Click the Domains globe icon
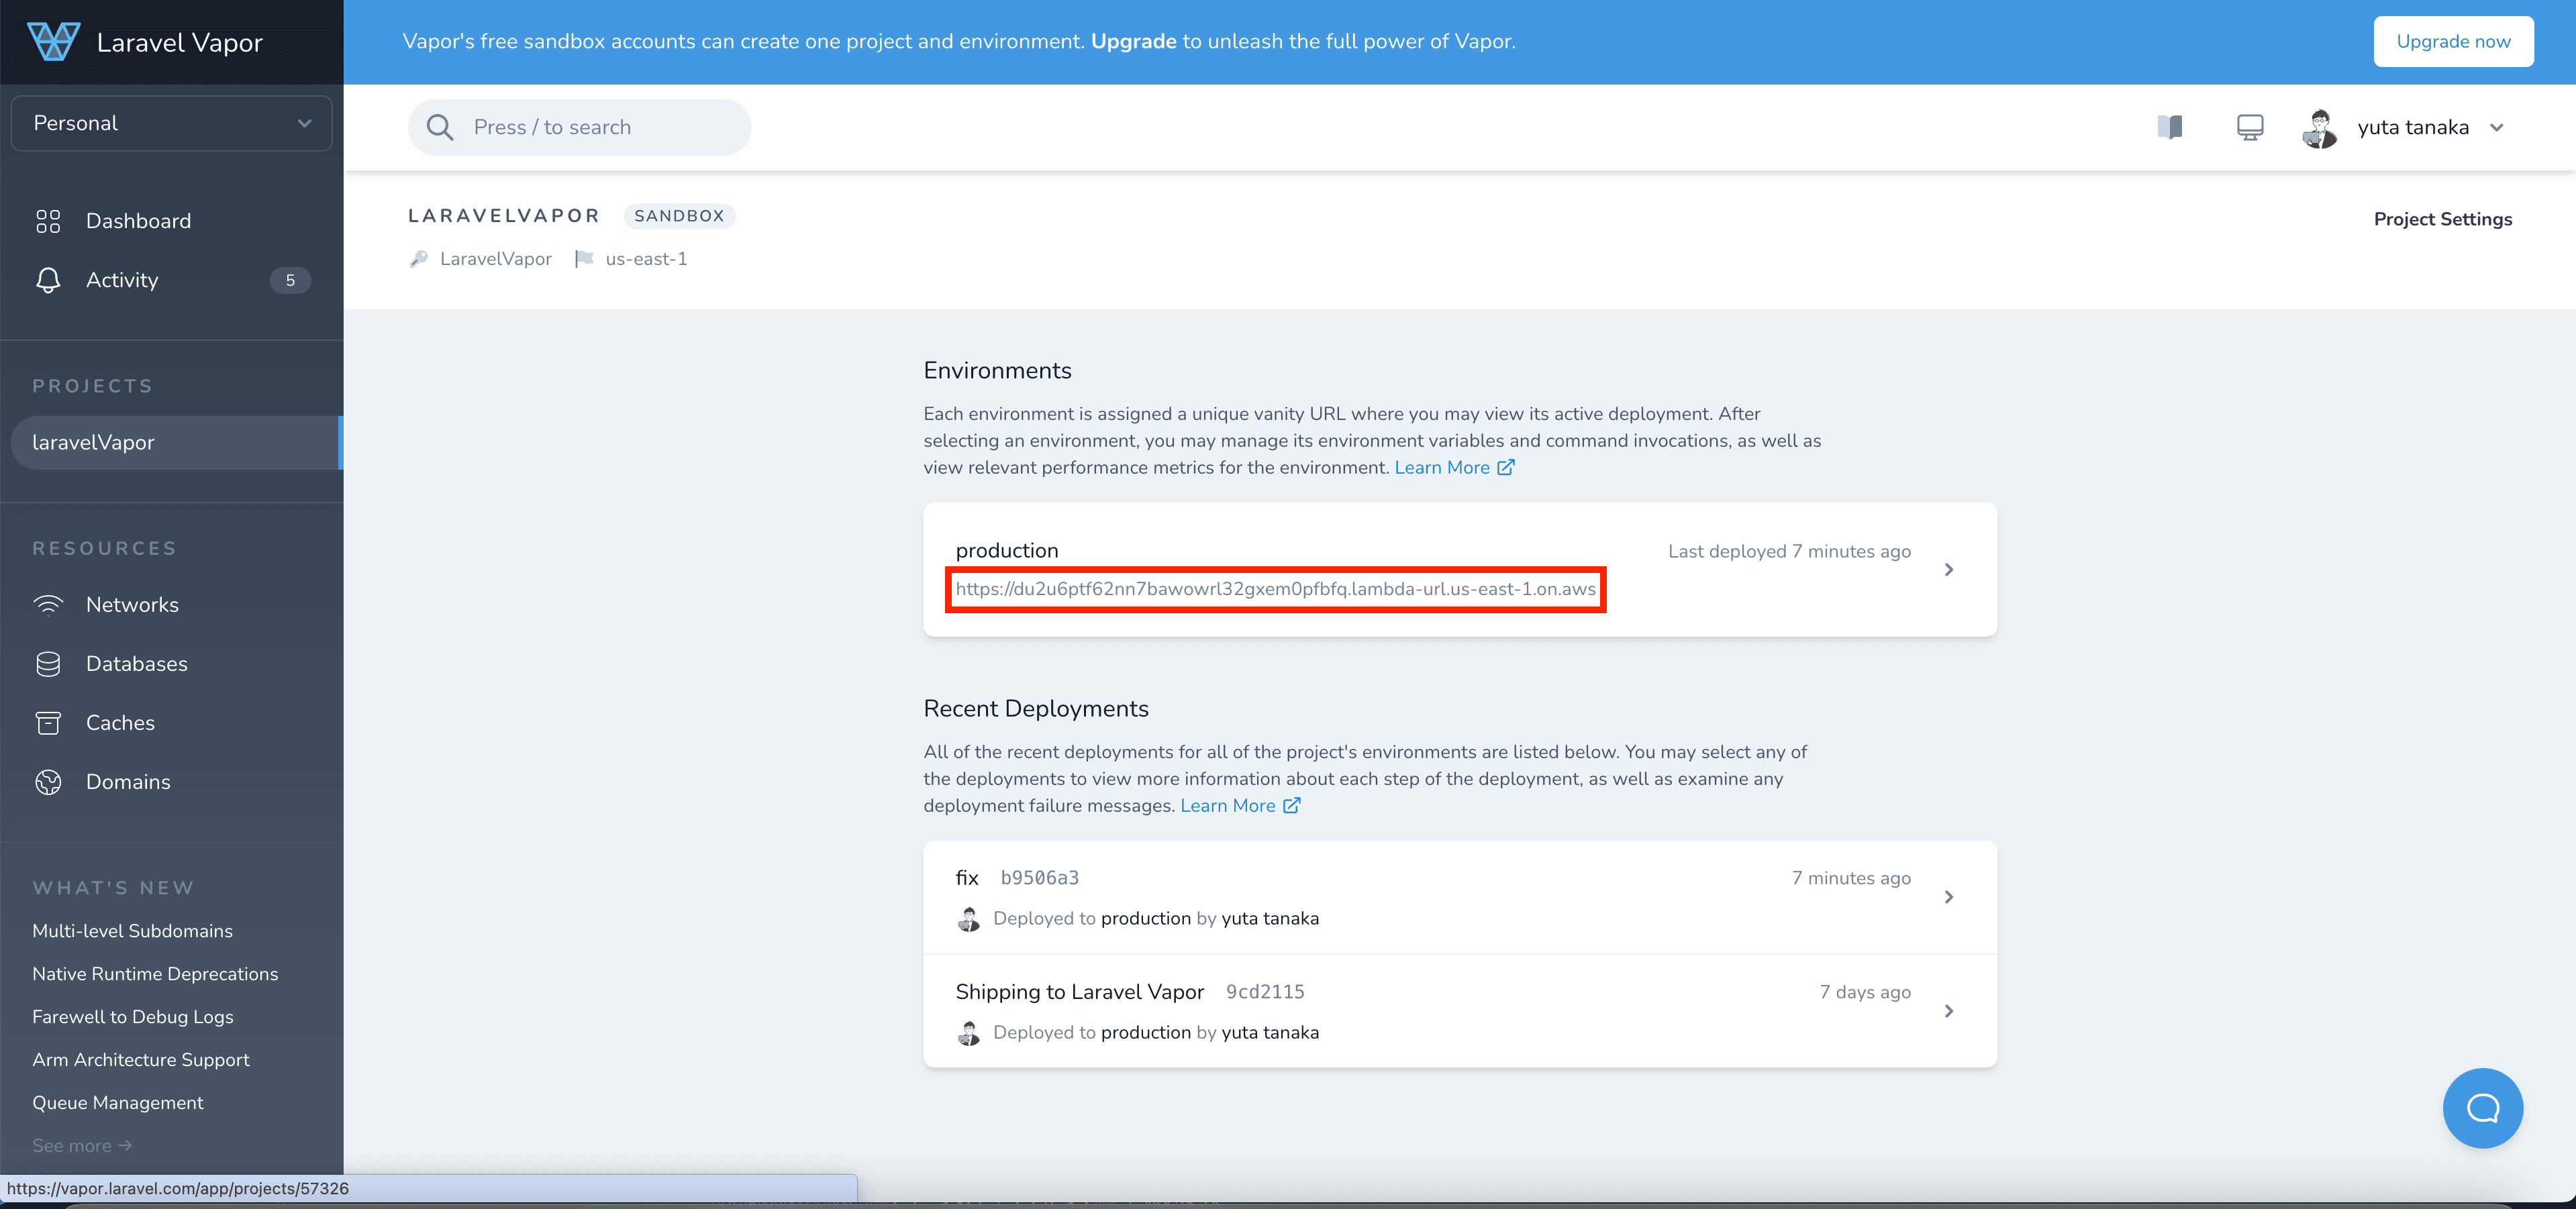Viewport: 2576px width, 1209px height. pos(48,781)
